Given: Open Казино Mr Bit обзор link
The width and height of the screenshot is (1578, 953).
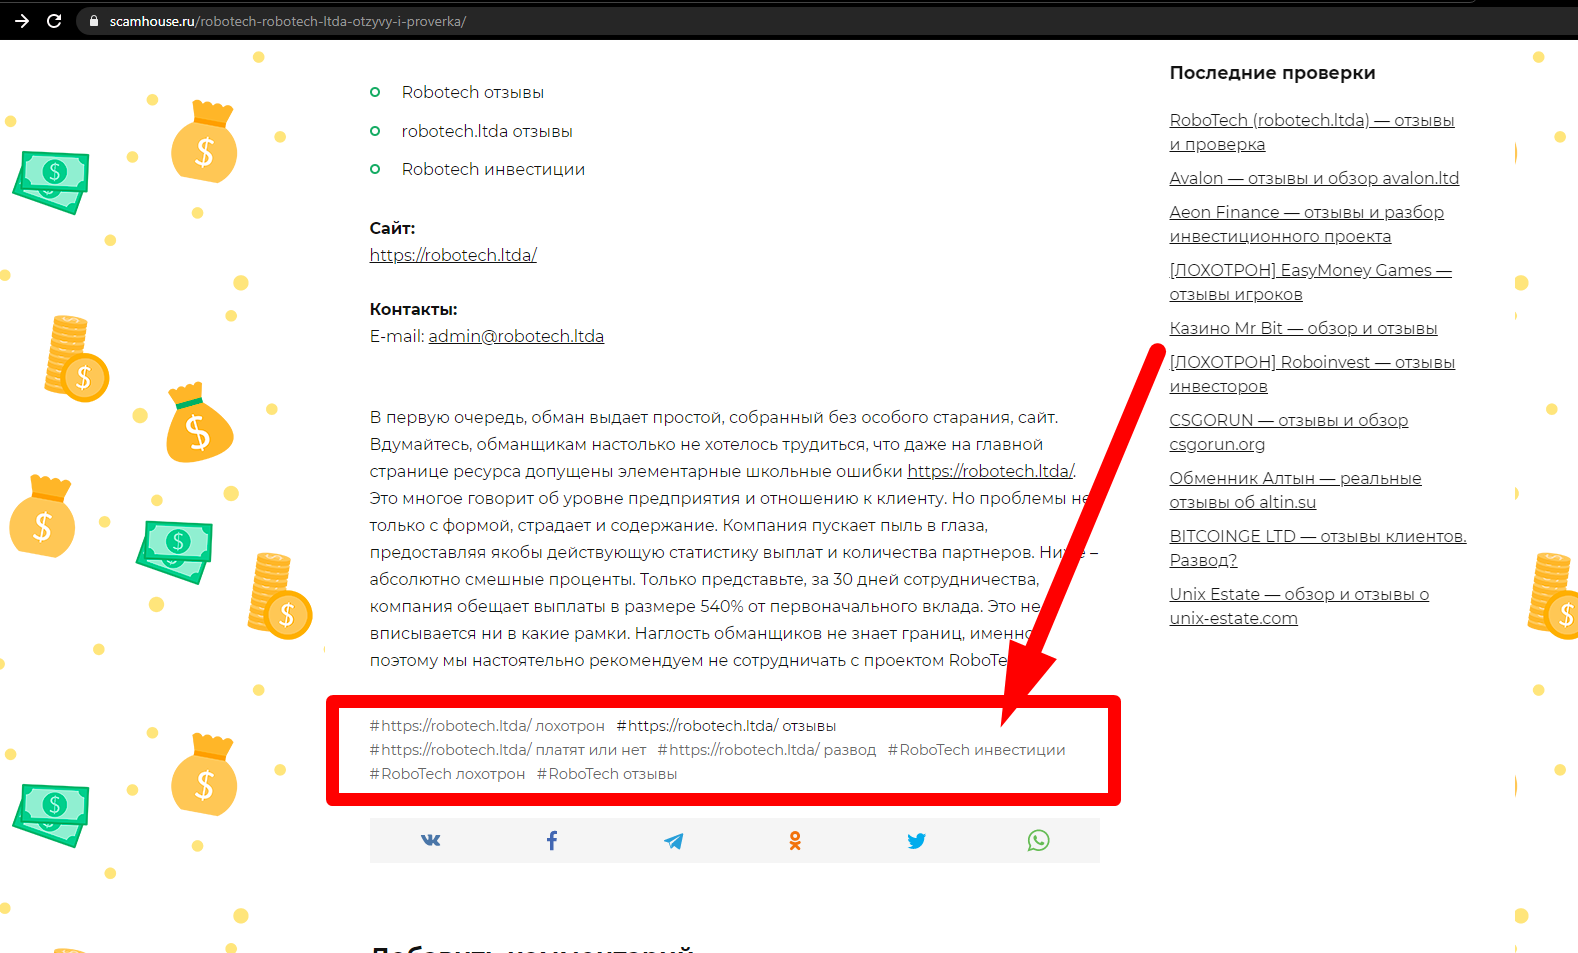Looking at the screenshot, I should point(1303,328).
